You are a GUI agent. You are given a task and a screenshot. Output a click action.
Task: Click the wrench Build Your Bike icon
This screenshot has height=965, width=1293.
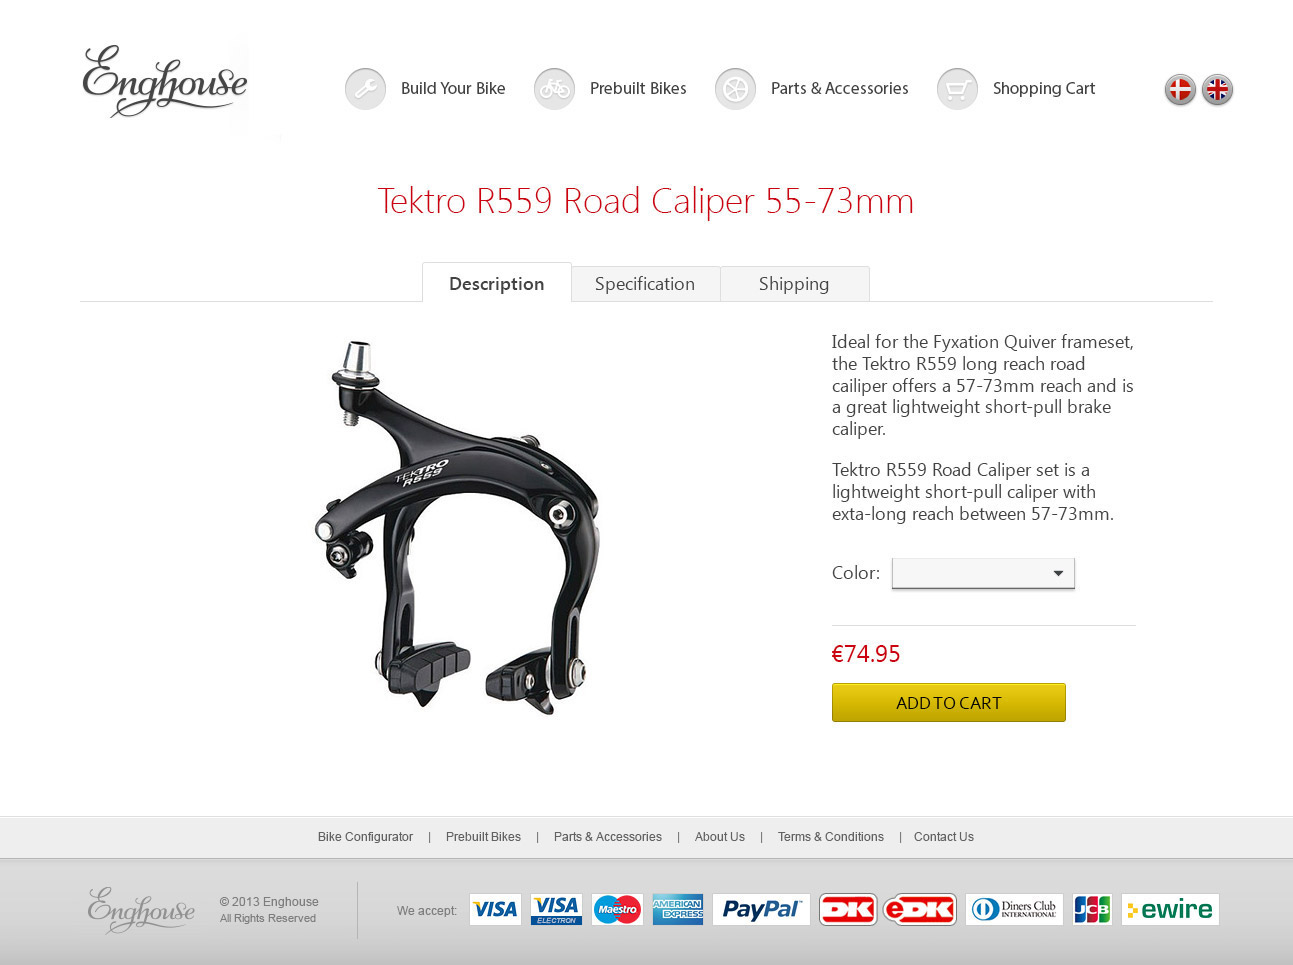coord(365,89)
